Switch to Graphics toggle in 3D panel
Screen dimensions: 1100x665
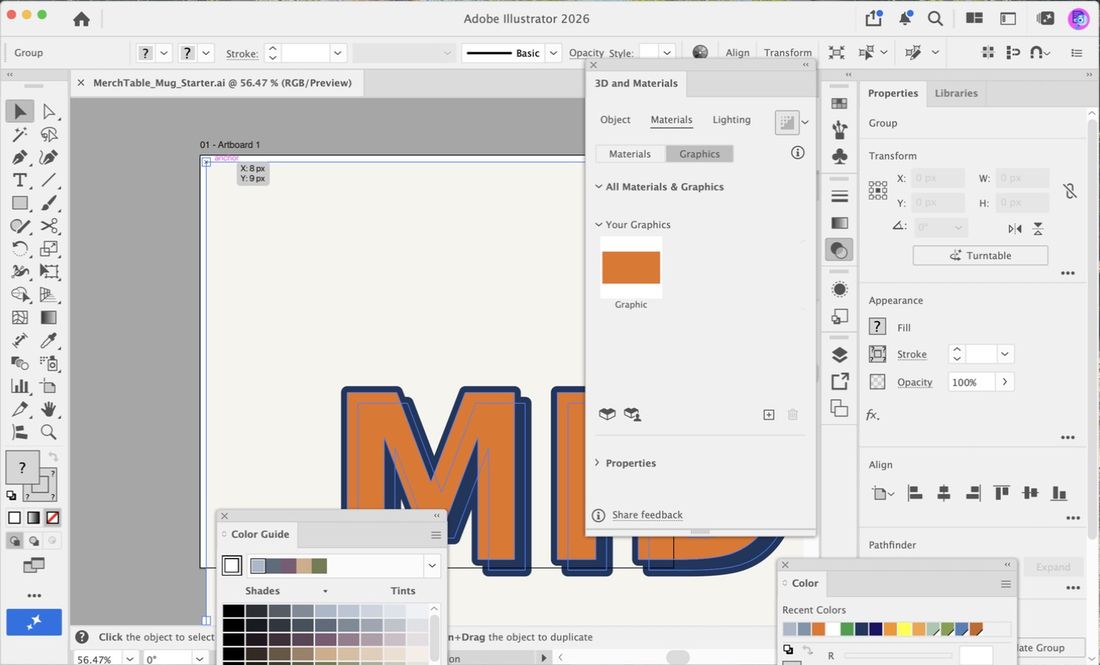699,154
